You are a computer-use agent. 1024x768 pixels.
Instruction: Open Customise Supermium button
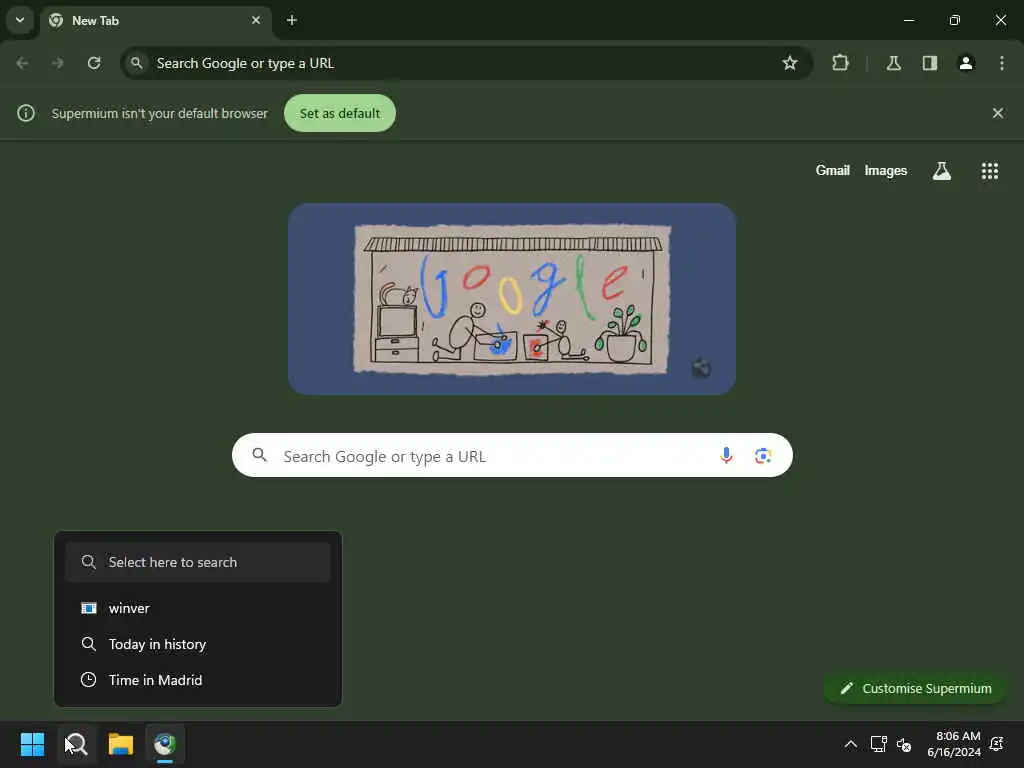(x=915, y=688)
